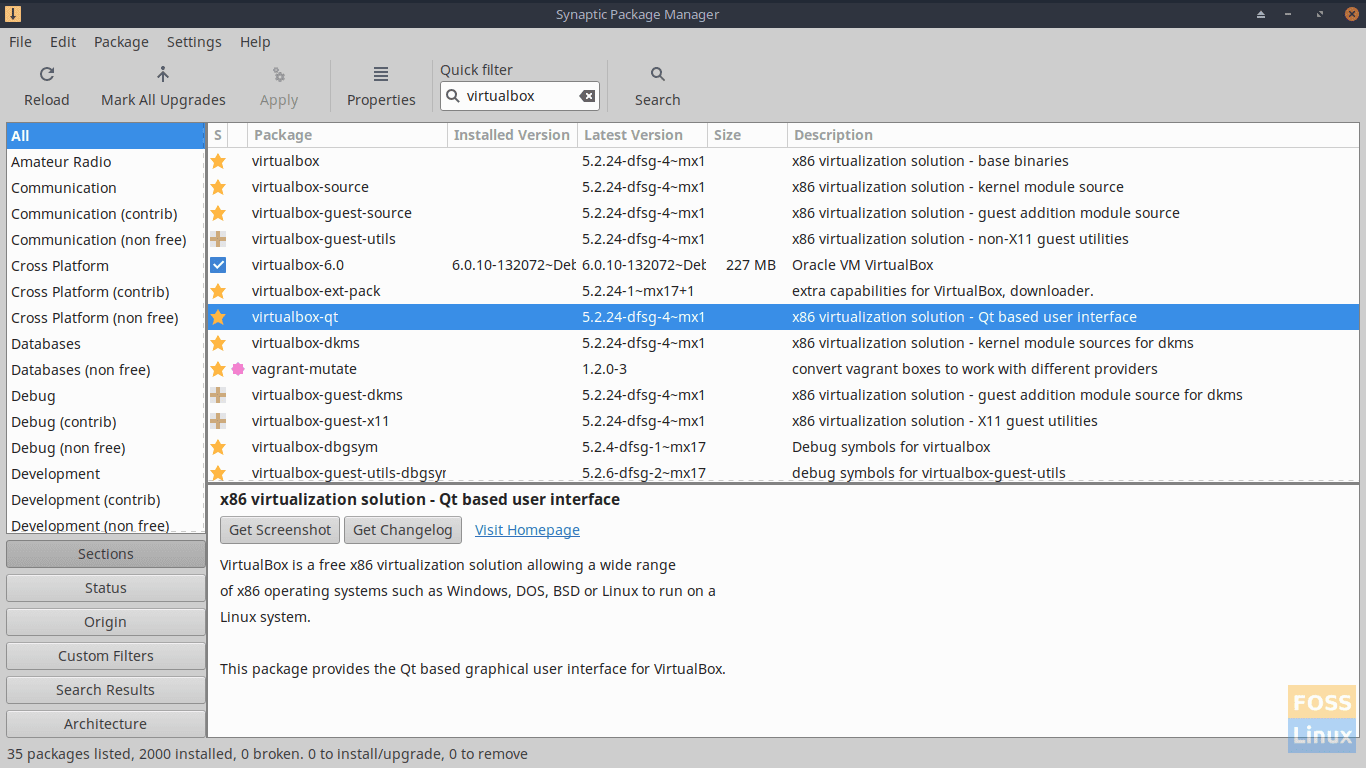Screen dimensions: 1366x768
Task: Select the Databases section
Action: [x=105, y=344]
